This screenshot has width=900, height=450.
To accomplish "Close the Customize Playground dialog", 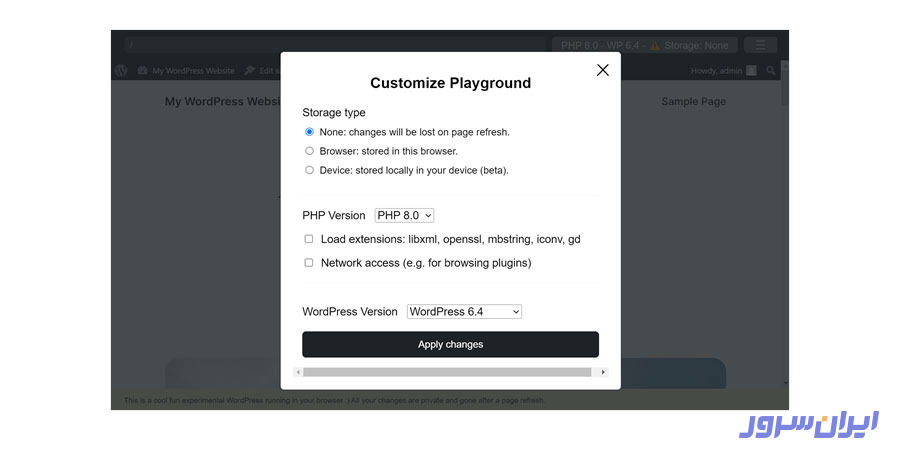I will pos(602,70).
